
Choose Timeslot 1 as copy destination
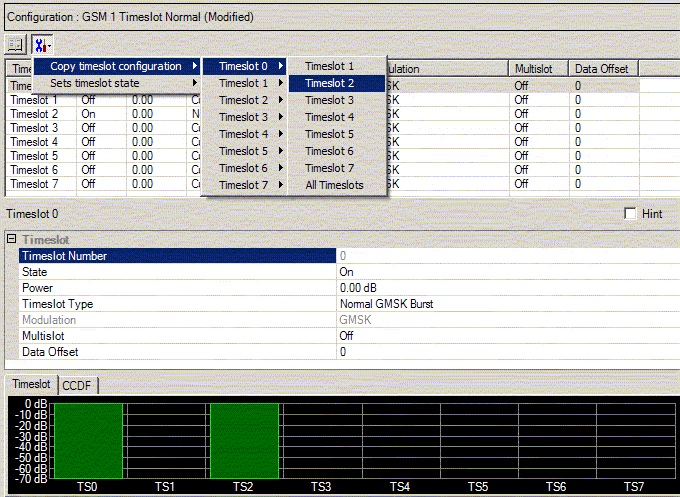click(337, 66)
